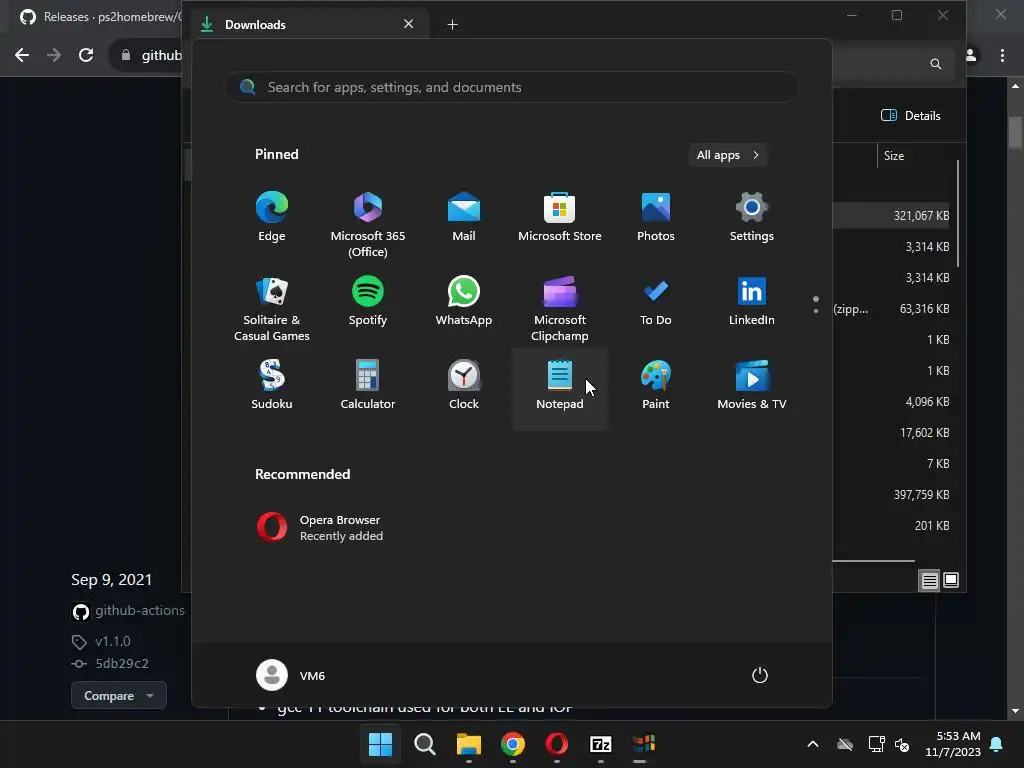
Task: Click the power button in Start menu
Action: (x=760, y=675)
